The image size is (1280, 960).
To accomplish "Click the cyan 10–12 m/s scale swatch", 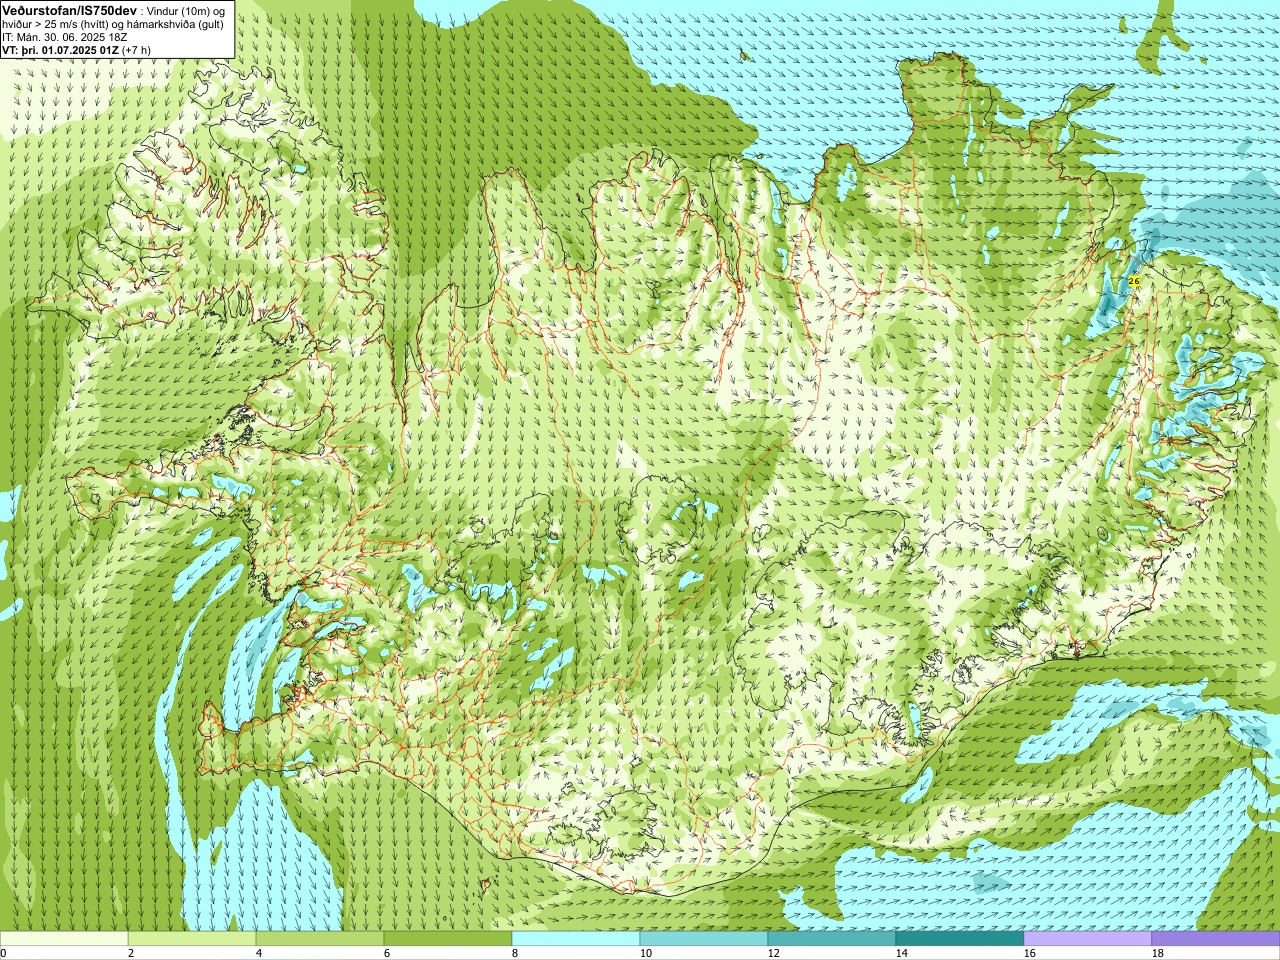I will pyautogui.click(x=704, y=939).
